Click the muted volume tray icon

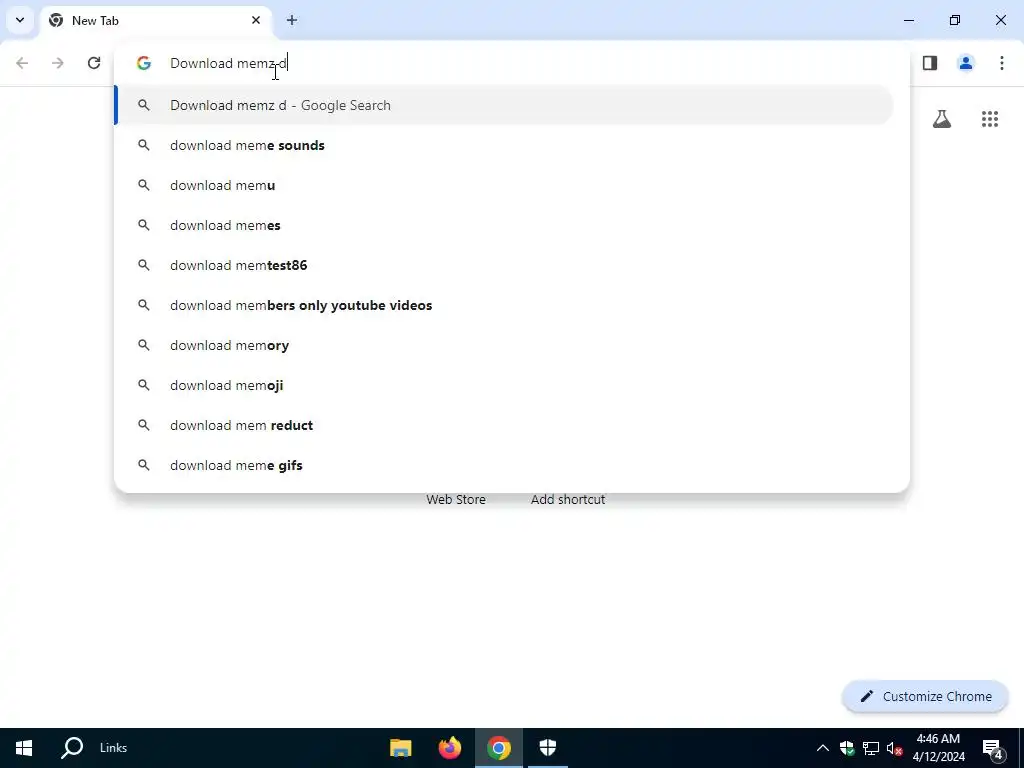tap(895, 748)
